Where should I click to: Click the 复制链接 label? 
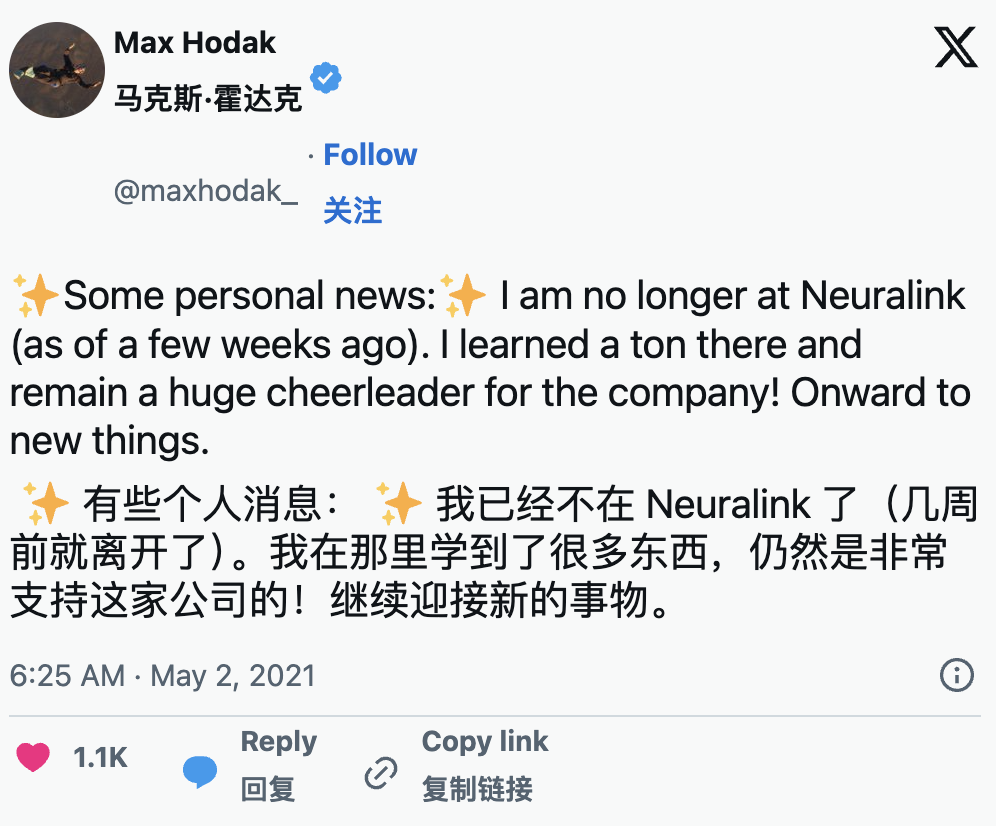(x=477, y=789)
